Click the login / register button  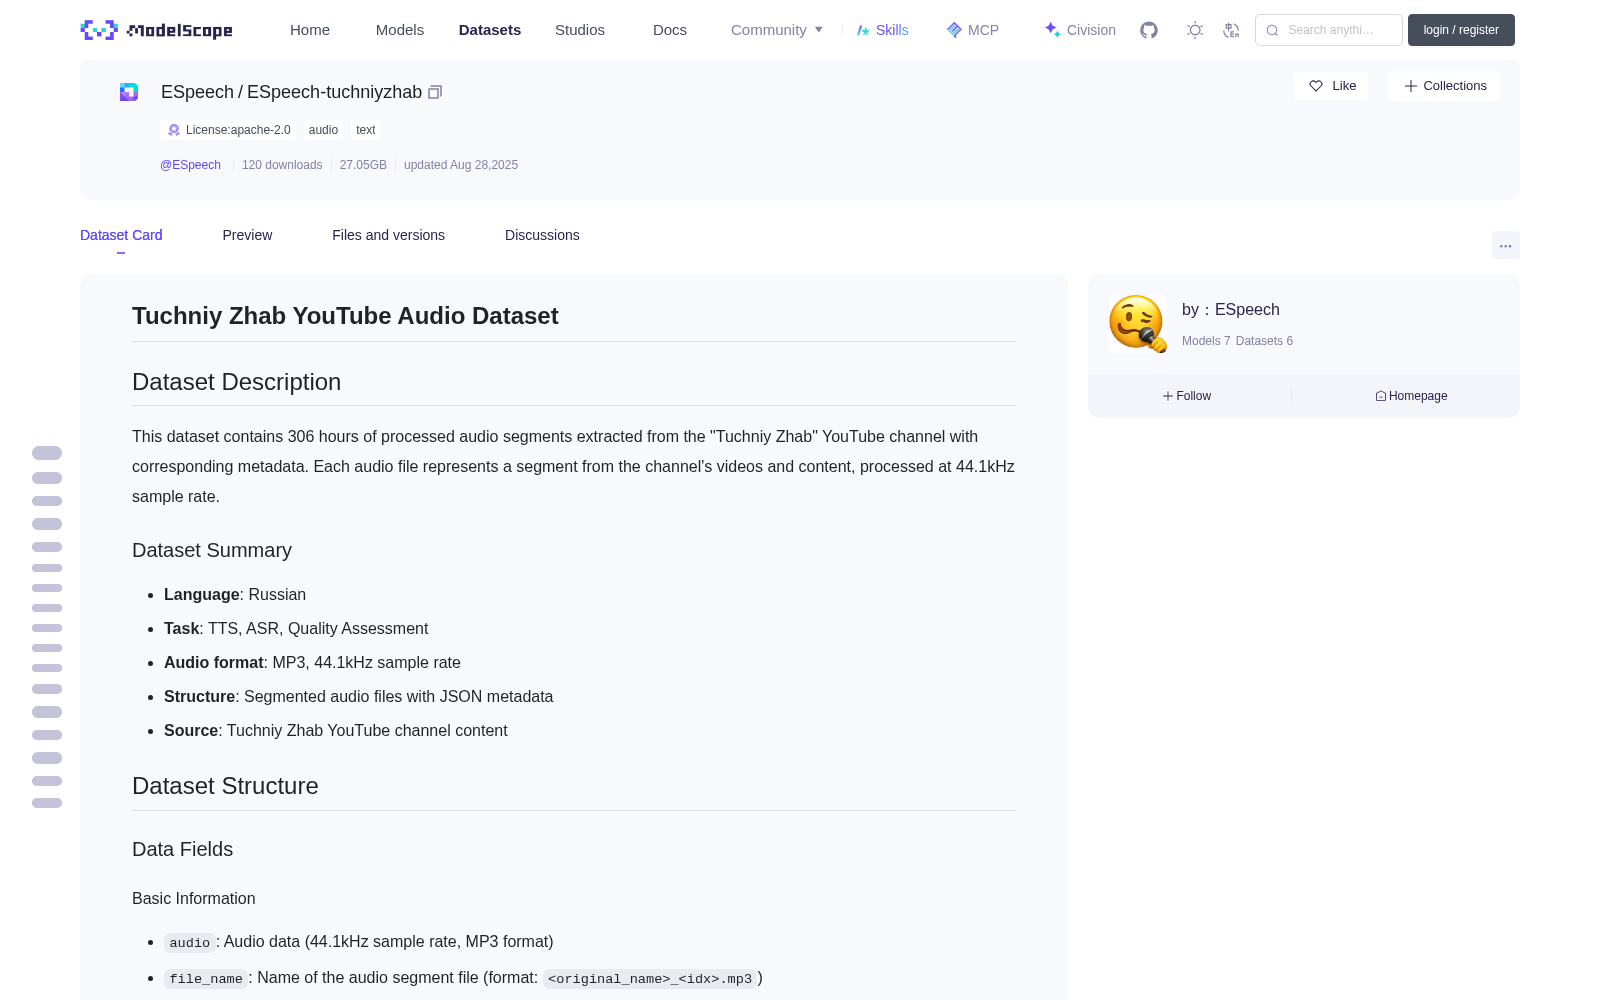point(1461,30)
